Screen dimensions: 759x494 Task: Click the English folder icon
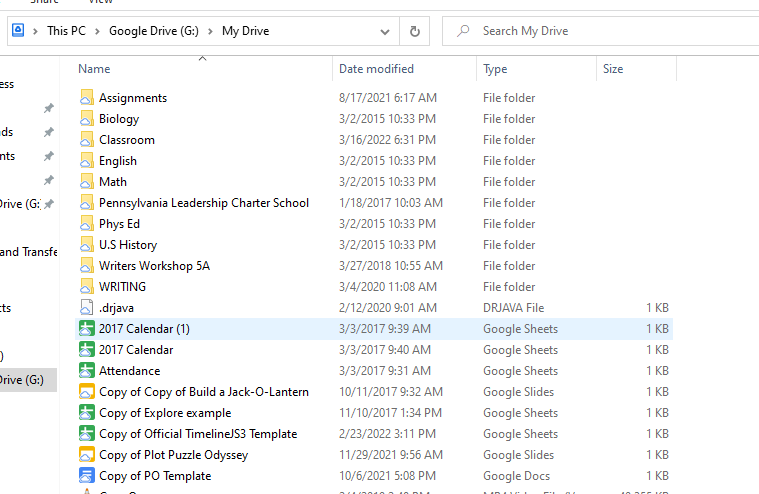coord(87,161)
